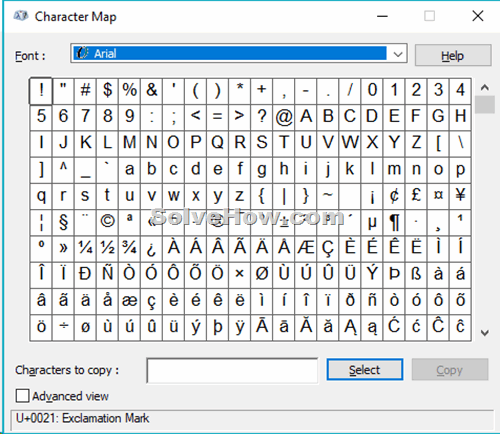500x434 pixels.
Task: Select the exclamation mark character cell
Action: coord(41,91)
